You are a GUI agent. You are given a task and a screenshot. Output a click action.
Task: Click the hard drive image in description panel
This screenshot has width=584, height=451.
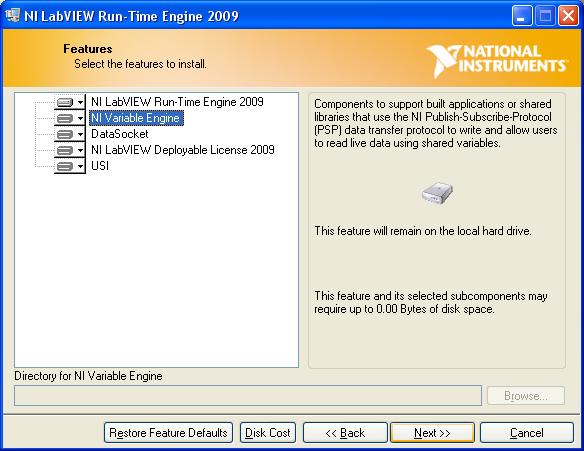pos(437,193)
